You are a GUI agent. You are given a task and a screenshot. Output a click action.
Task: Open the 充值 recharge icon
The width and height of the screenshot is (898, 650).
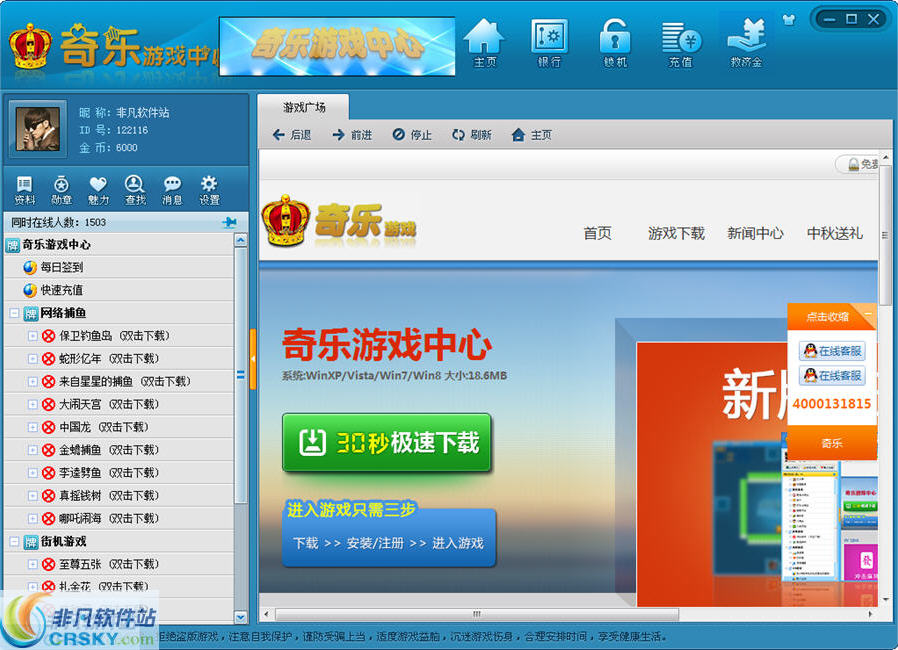[x=681, y=44]
